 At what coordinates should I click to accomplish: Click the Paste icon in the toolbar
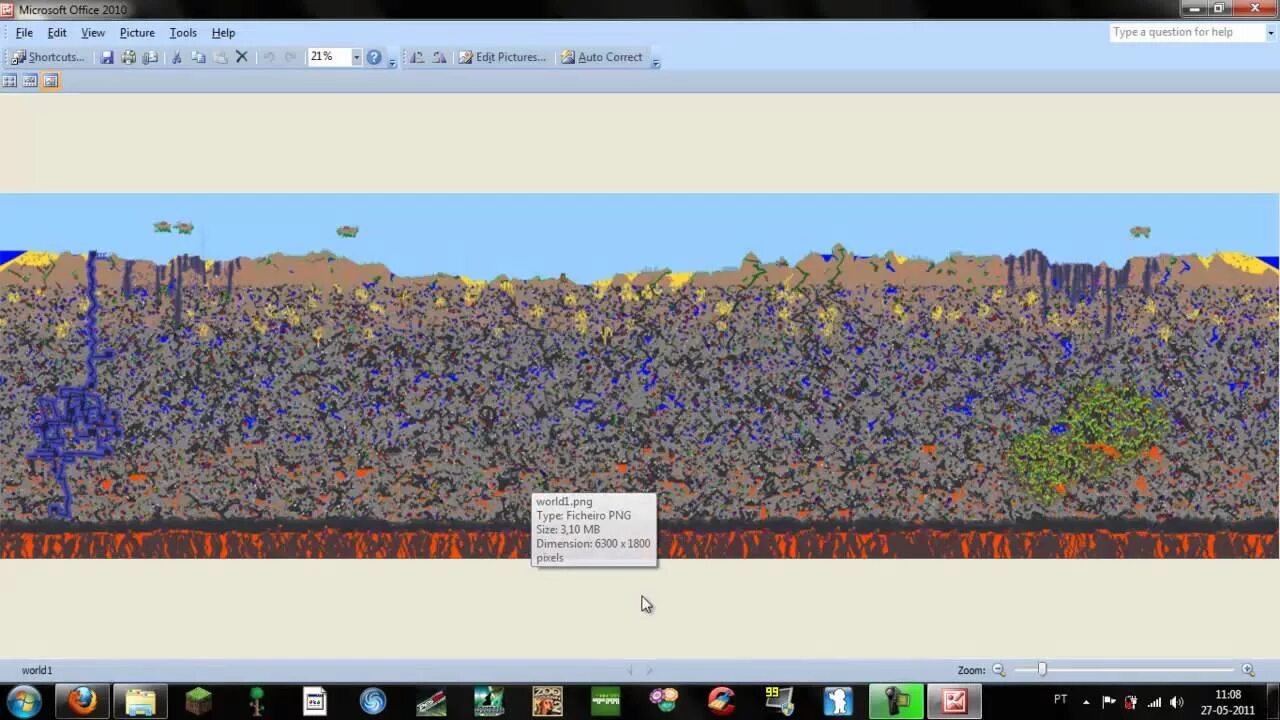coord(220,57)
